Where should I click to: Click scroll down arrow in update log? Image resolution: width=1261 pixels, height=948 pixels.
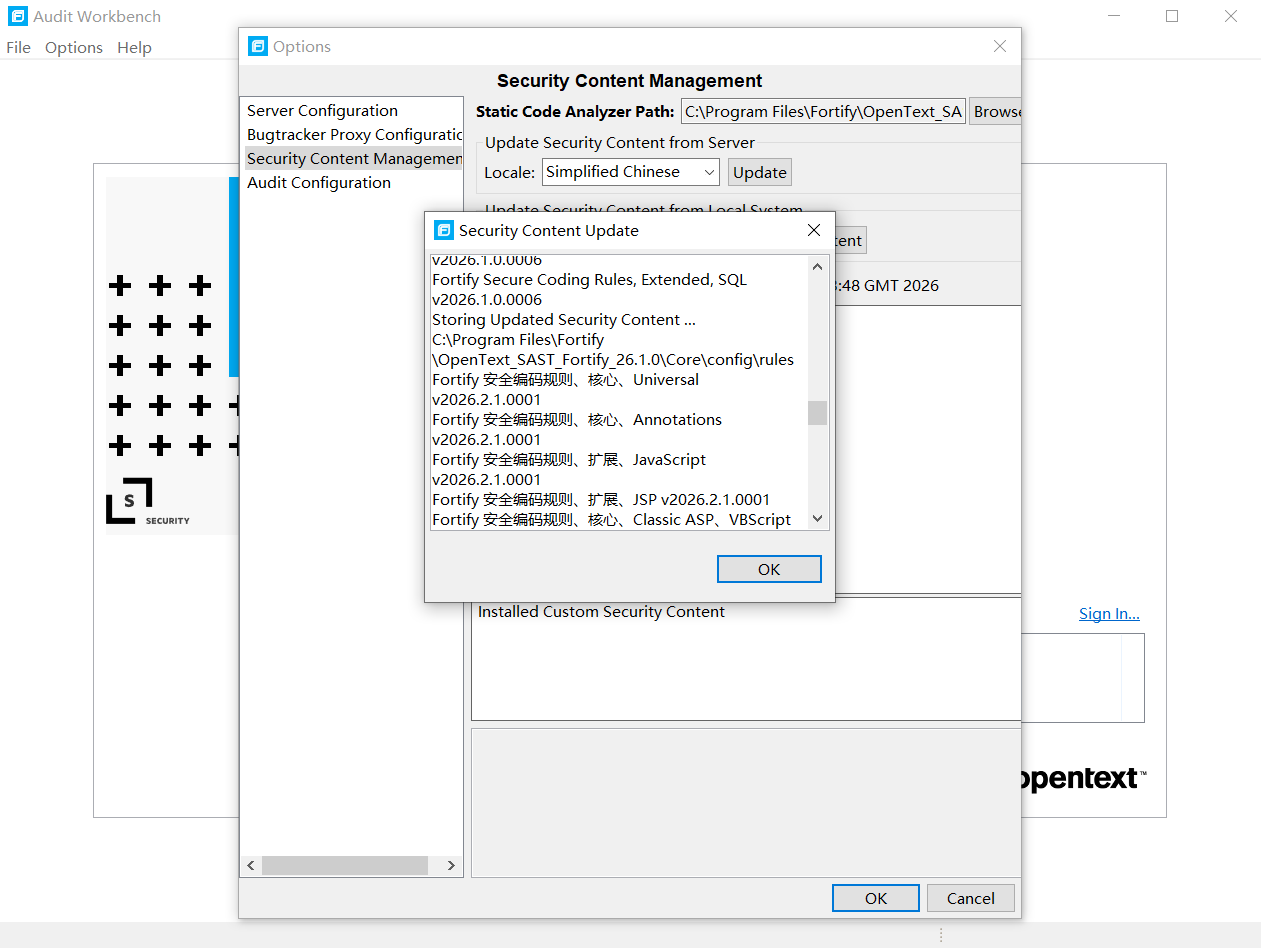[818, 518]
